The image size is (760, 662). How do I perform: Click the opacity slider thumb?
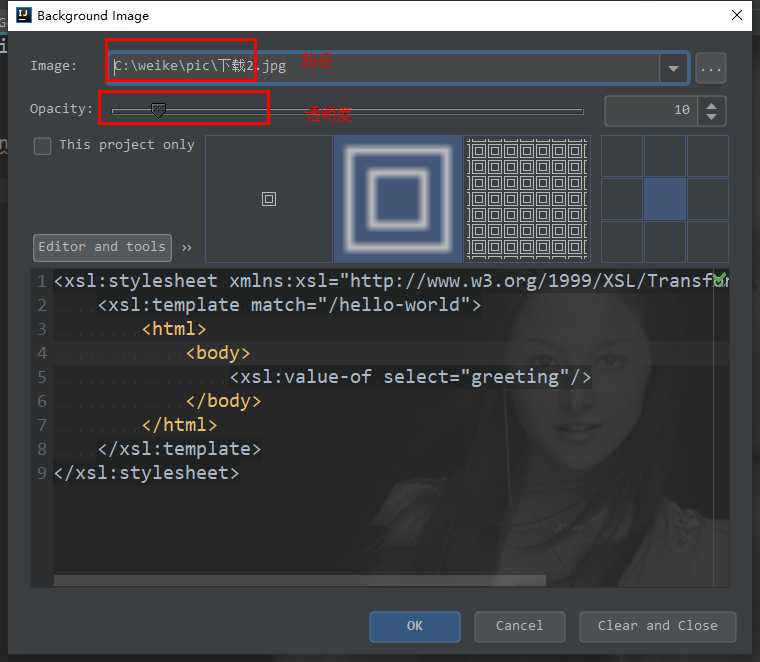coord(158,110)
